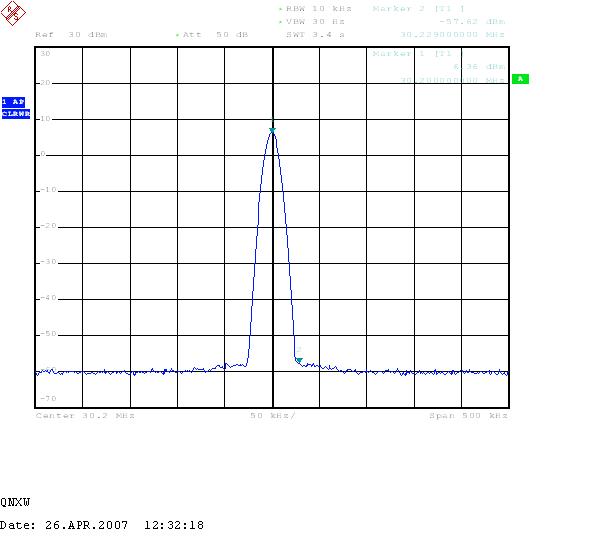Click the RBW 10 kHz setting
This screenshot has height=546, width=605.
(x=315, y=8)
